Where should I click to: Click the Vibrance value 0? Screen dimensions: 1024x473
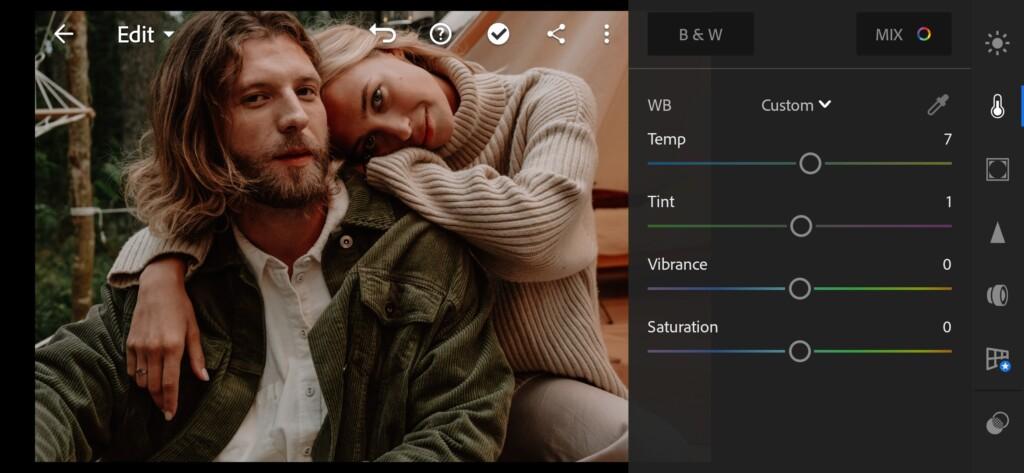(947, 265)
